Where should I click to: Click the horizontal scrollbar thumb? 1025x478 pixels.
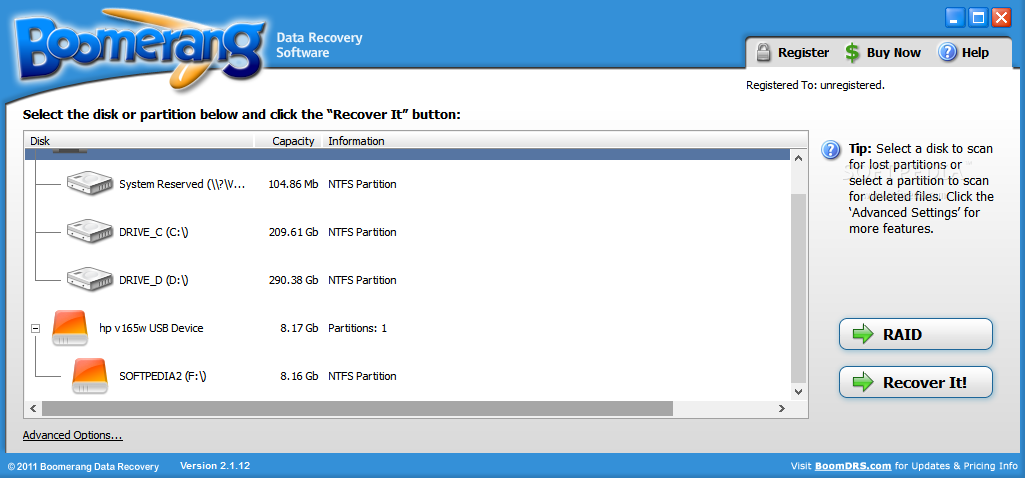(x=357, y=409)
